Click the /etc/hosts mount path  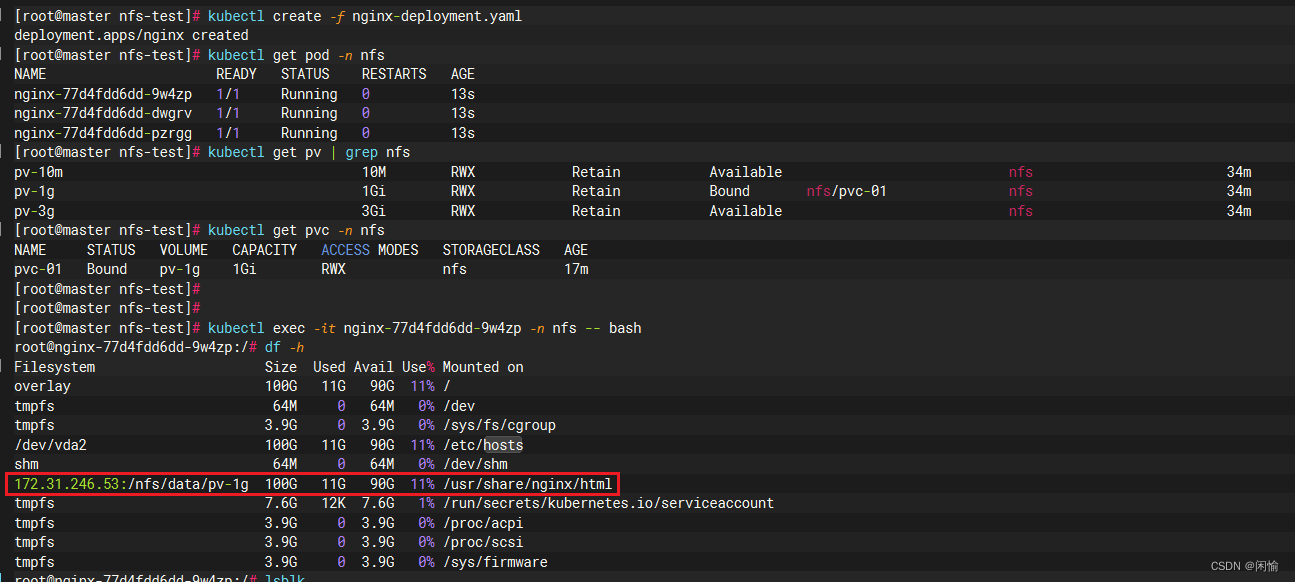(483, 445)
